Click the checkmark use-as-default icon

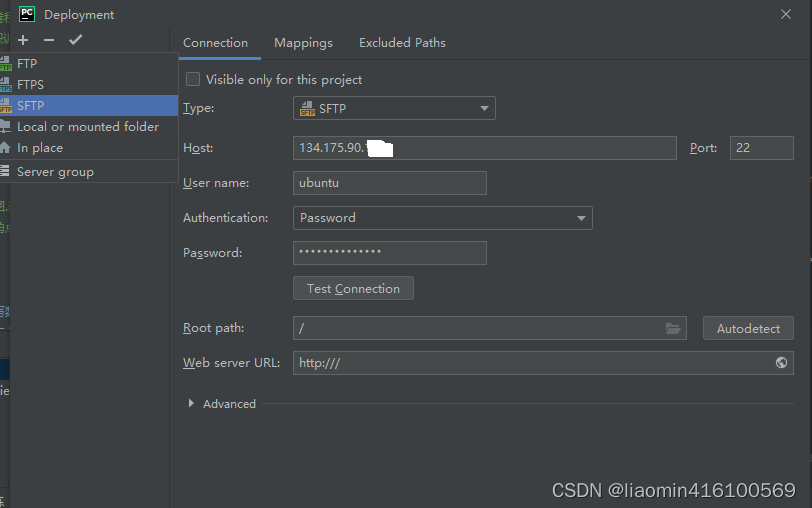tap(76, 40)
